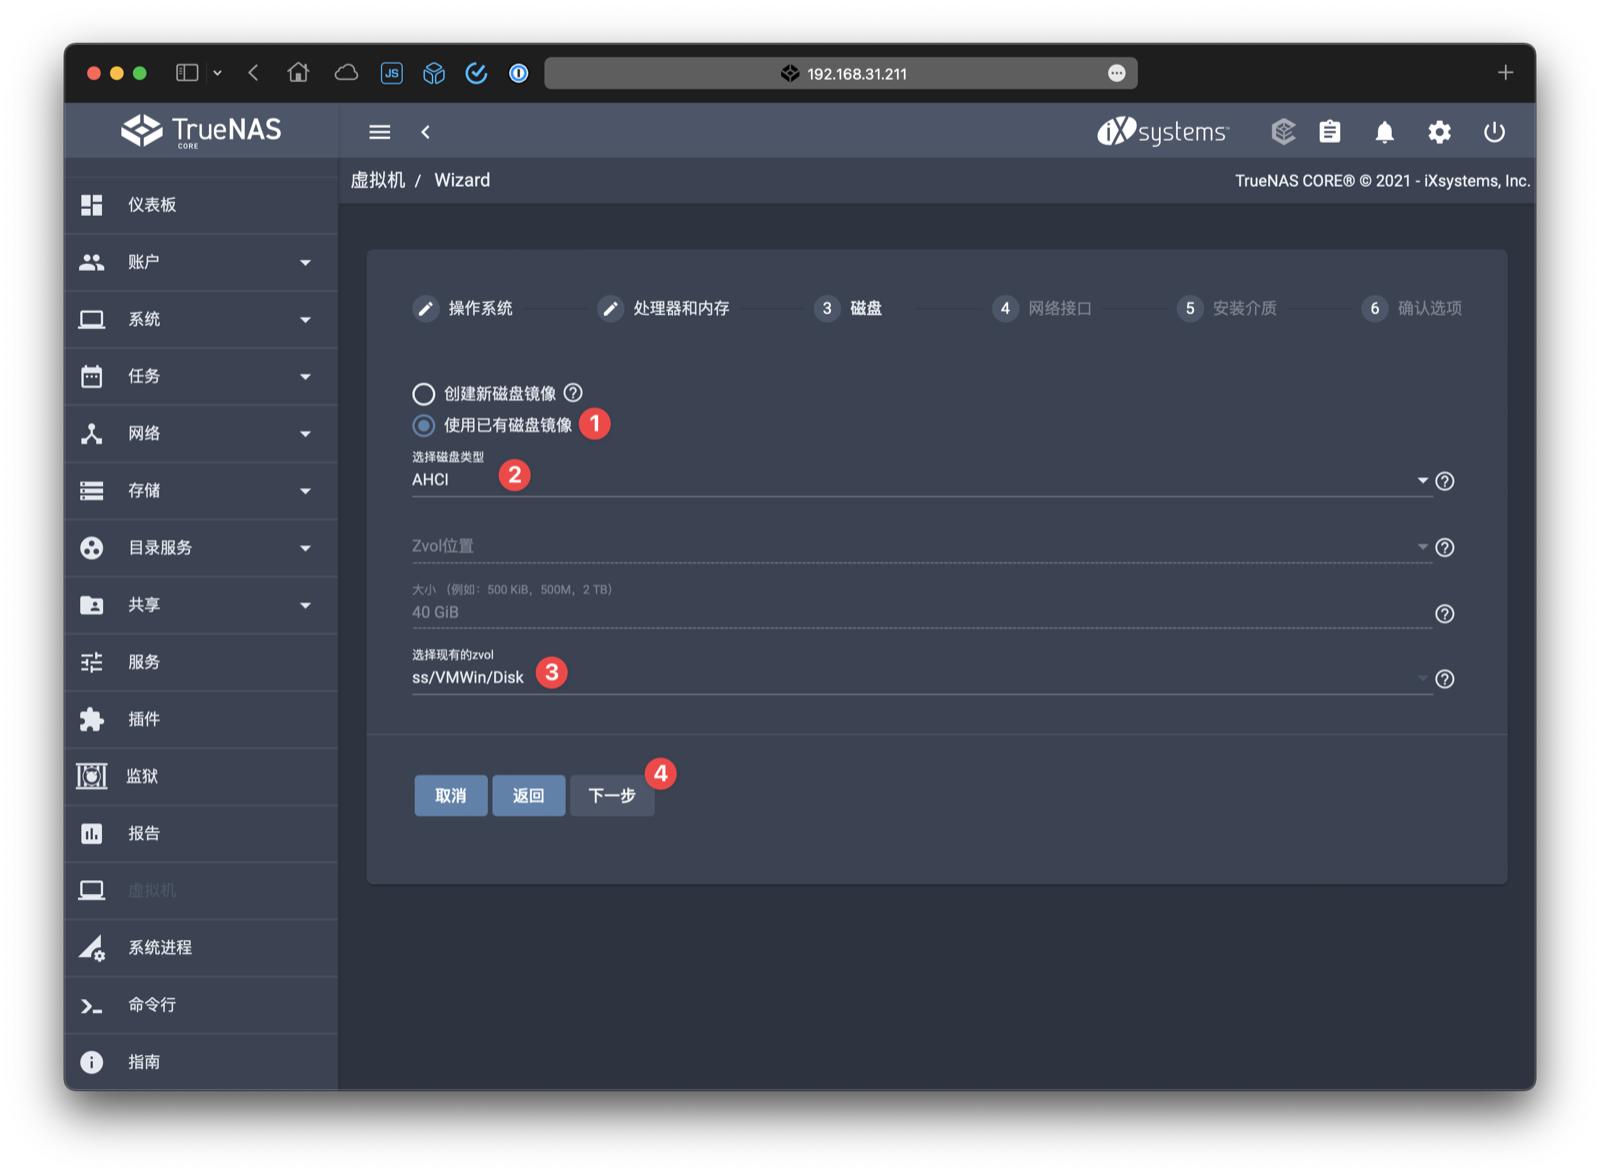The image size is (1600, 1175).
Task: Click the settings gear in the top bar
Action: (1440, 131)
